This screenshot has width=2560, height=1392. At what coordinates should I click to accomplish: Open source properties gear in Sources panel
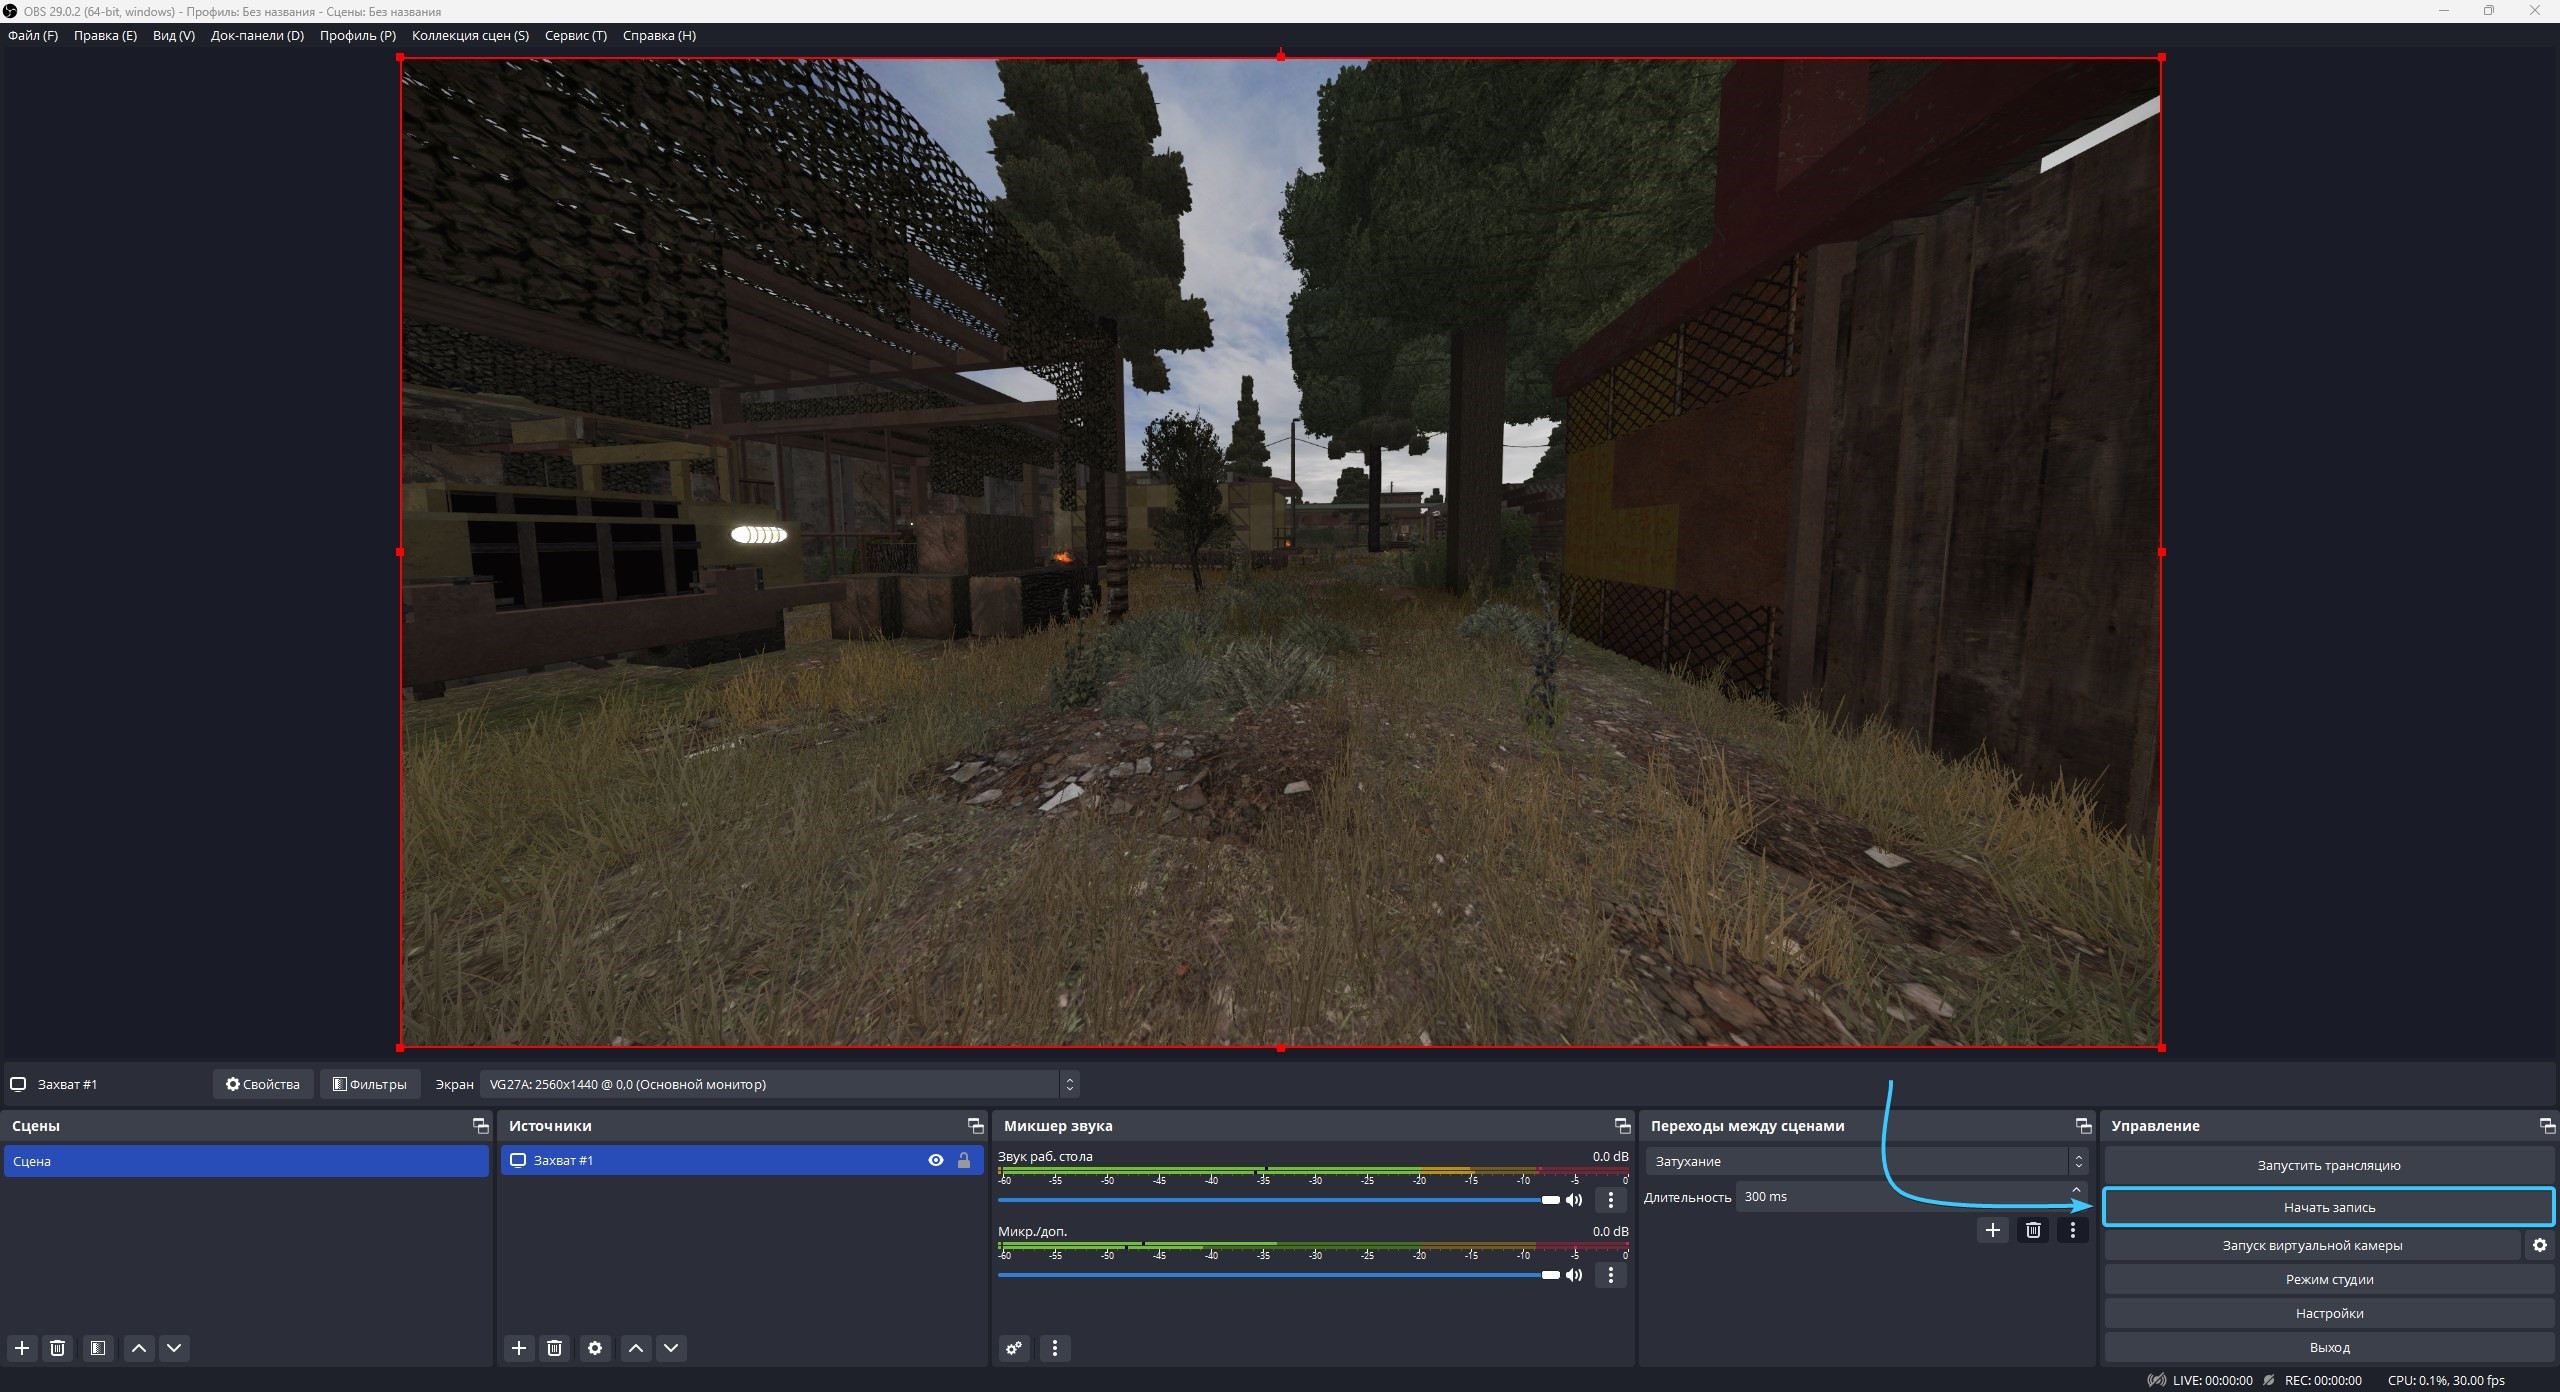(x=595, y=1348)
